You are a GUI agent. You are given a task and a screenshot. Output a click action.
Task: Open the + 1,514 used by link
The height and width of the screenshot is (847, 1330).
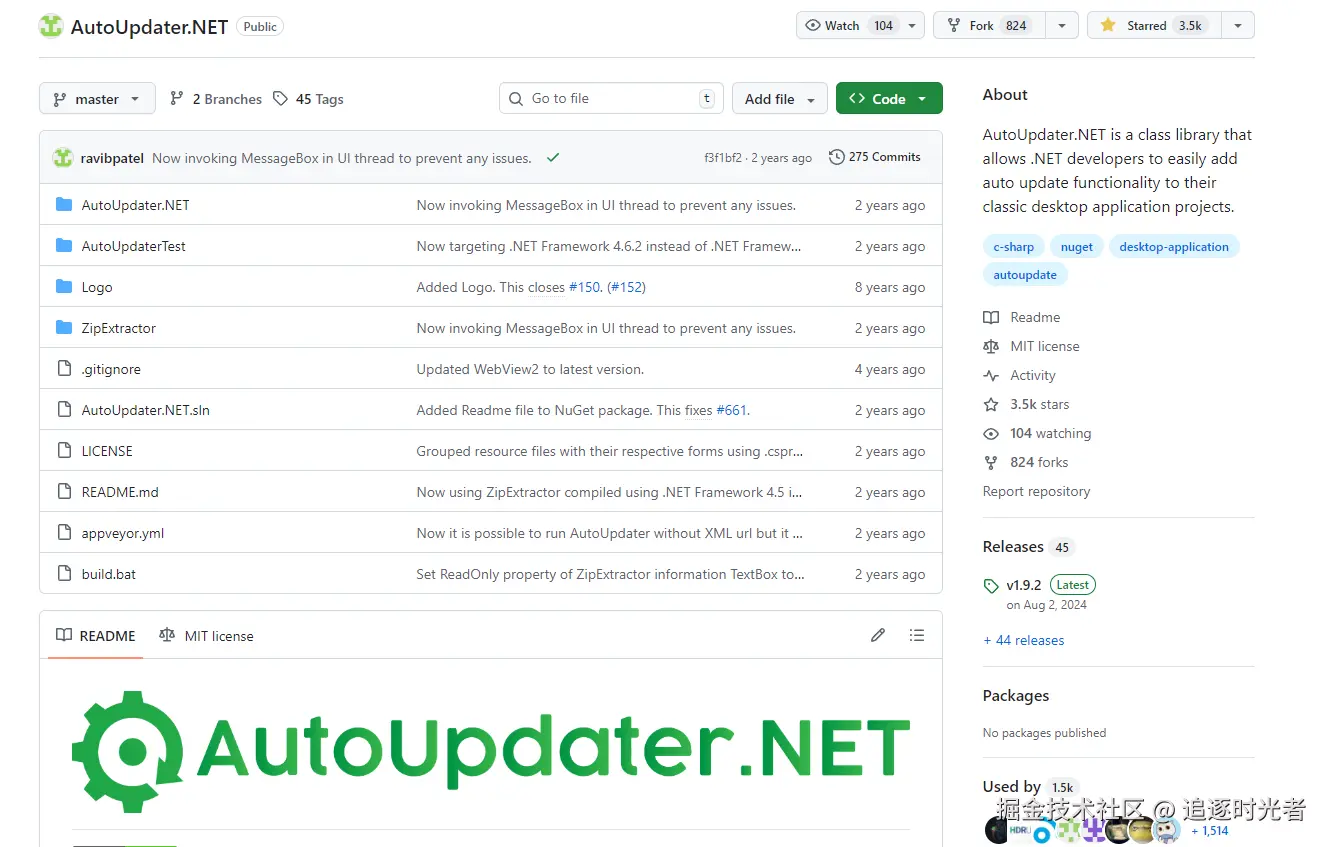[1209, 830]
